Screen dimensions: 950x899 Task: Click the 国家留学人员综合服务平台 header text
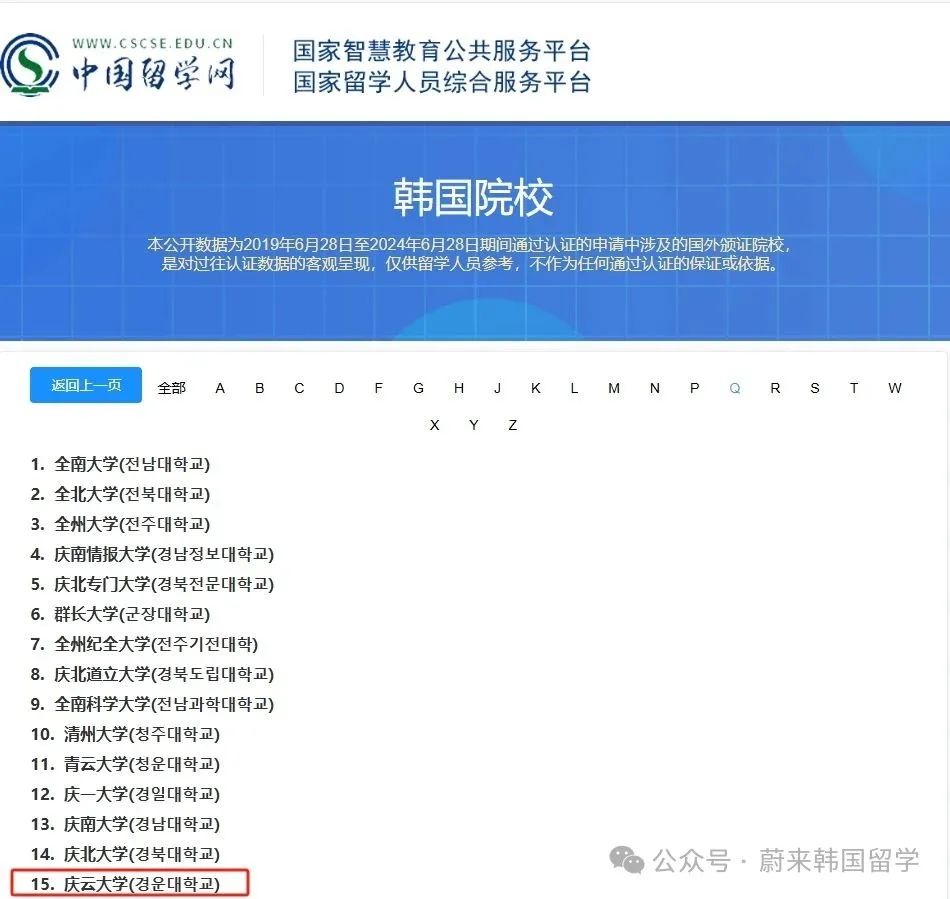point(442,82)
